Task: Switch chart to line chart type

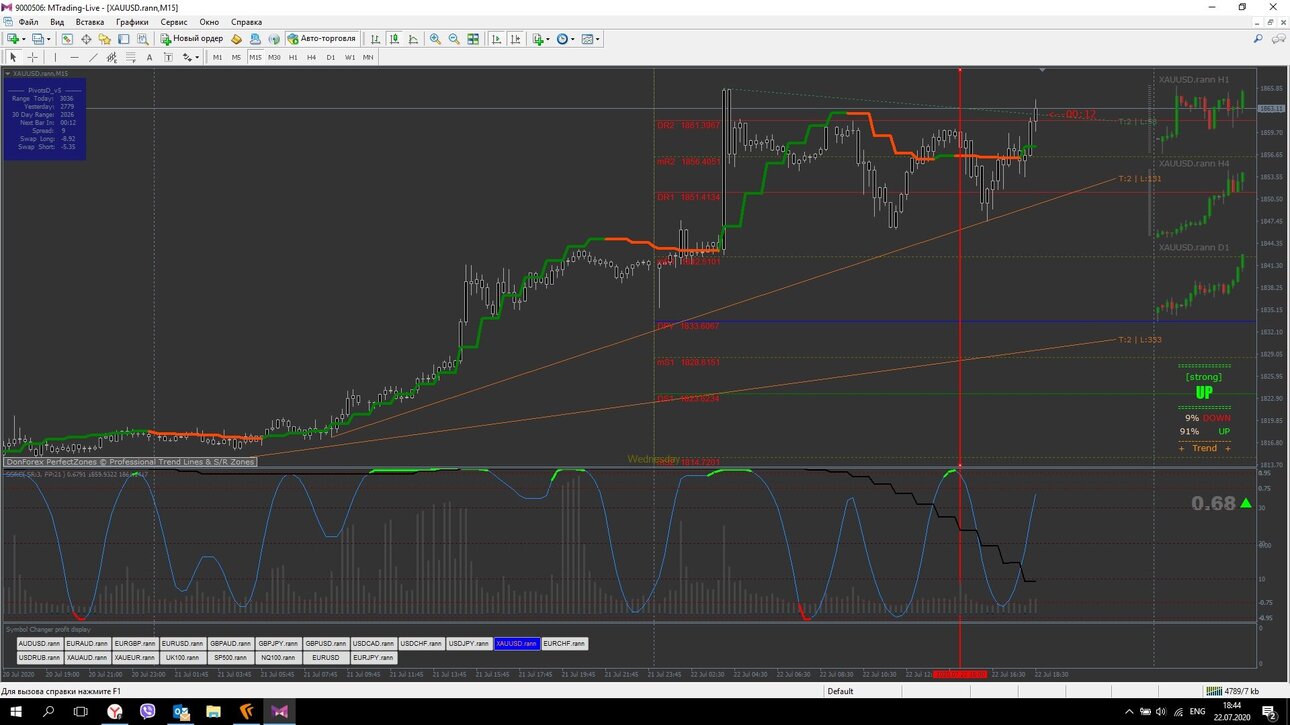Action: coord(413,39)
